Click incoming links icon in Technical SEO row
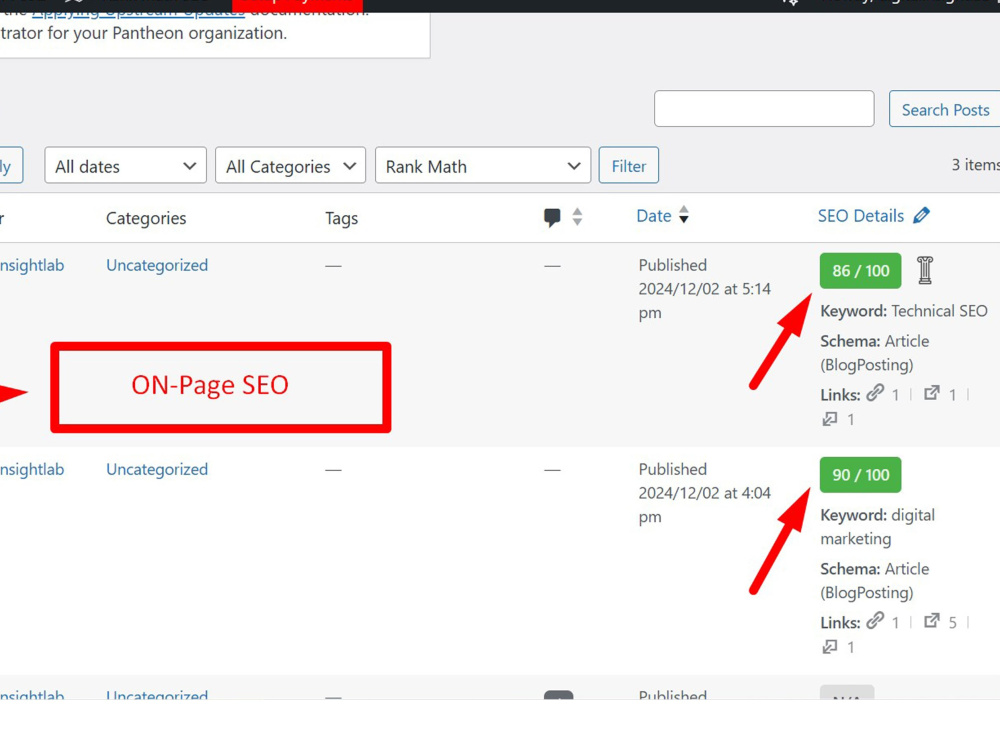This screenshot has width=1000, height=750. coord(830,419)
